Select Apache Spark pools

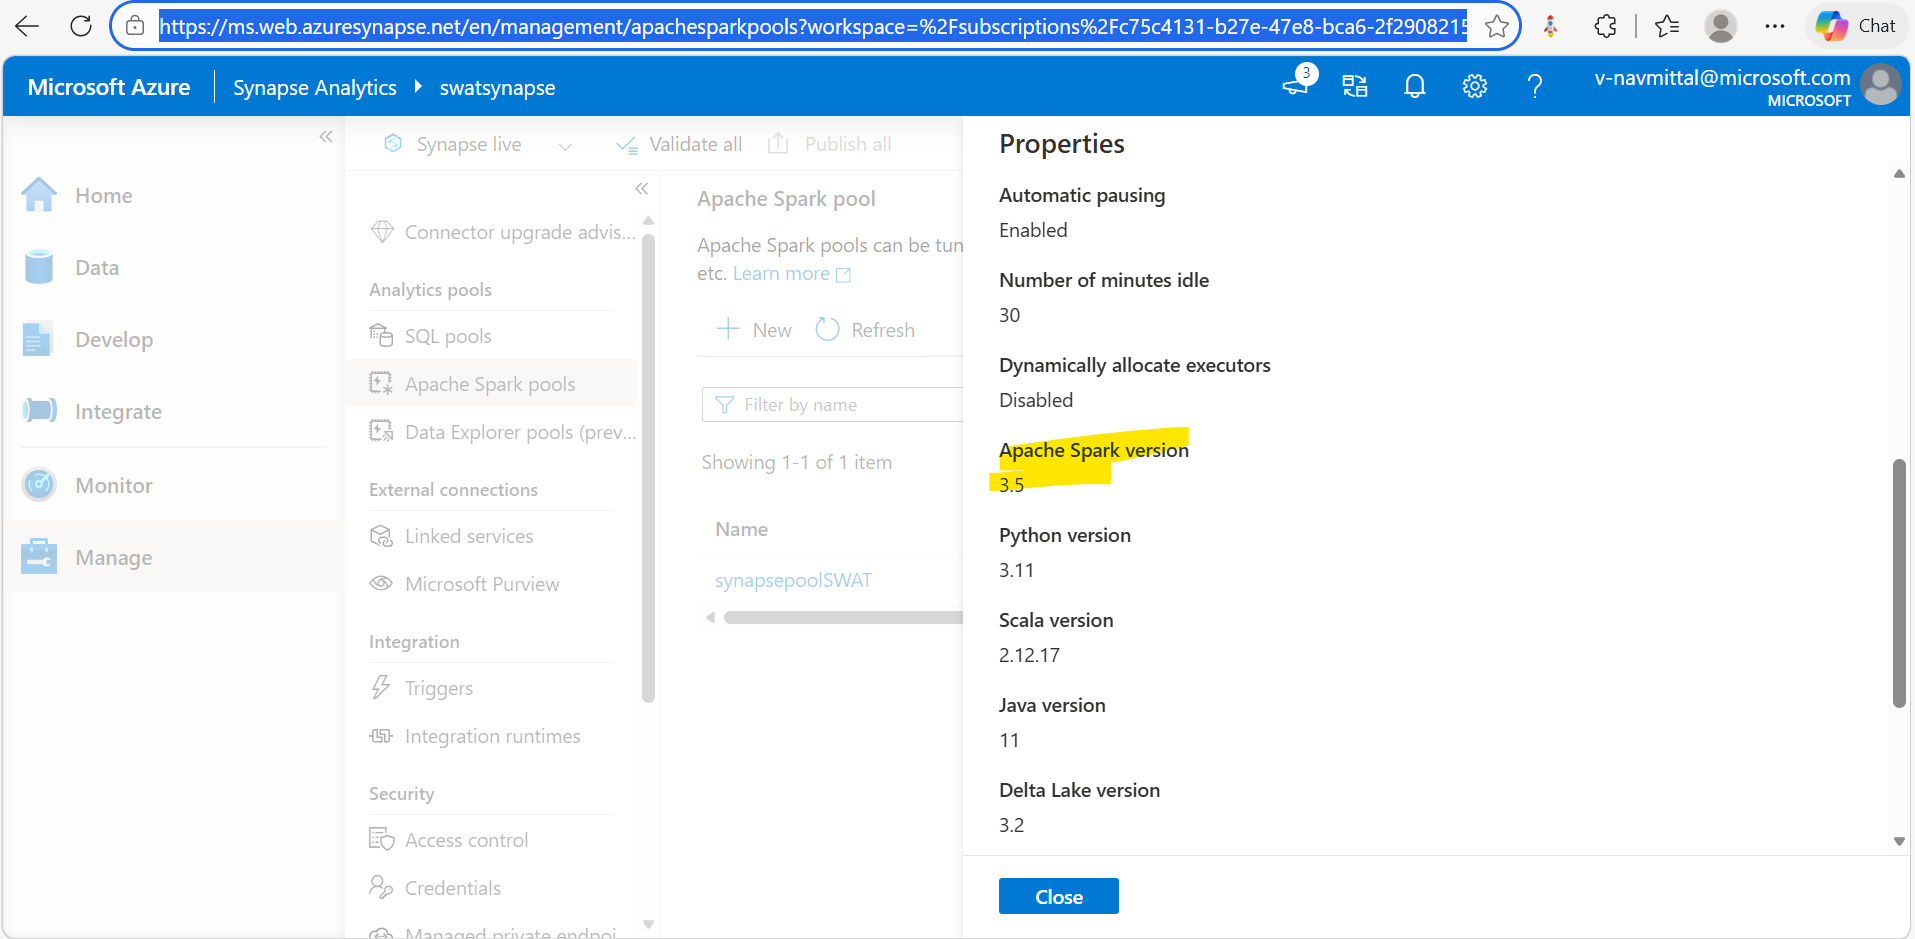[x=491, y=384]
